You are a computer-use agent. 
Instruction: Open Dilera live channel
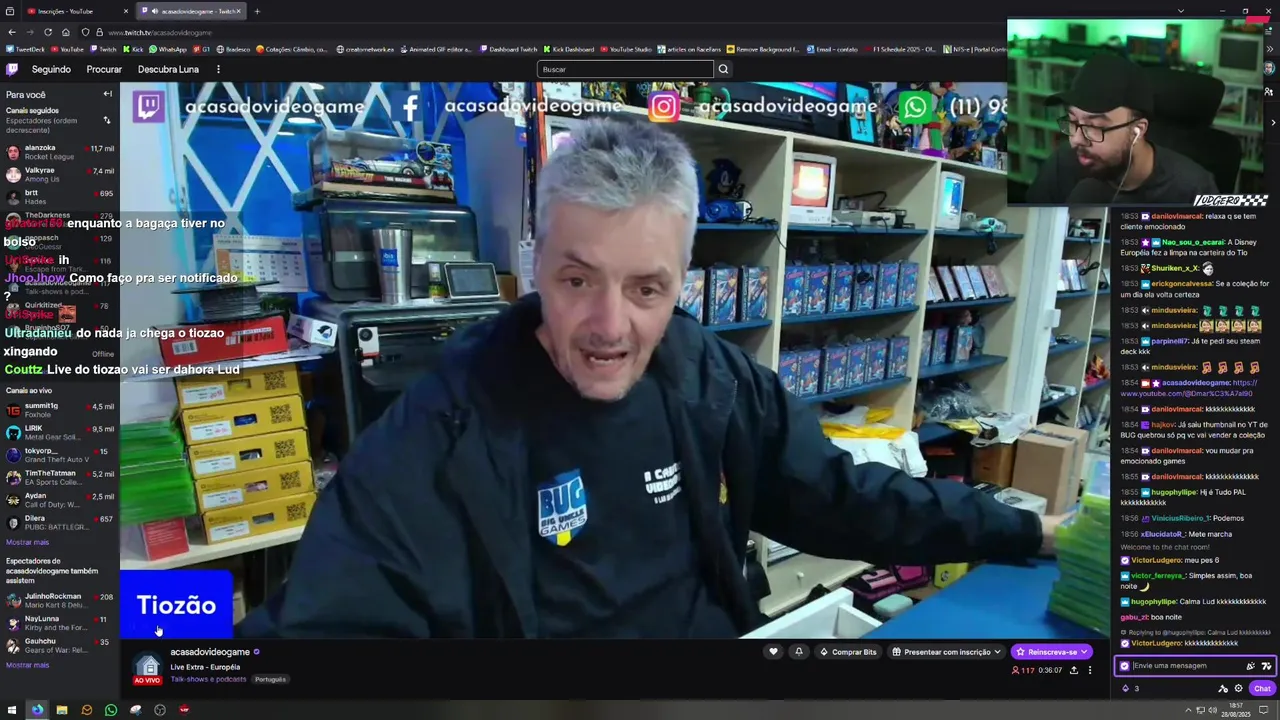click(x=60, y=522)
